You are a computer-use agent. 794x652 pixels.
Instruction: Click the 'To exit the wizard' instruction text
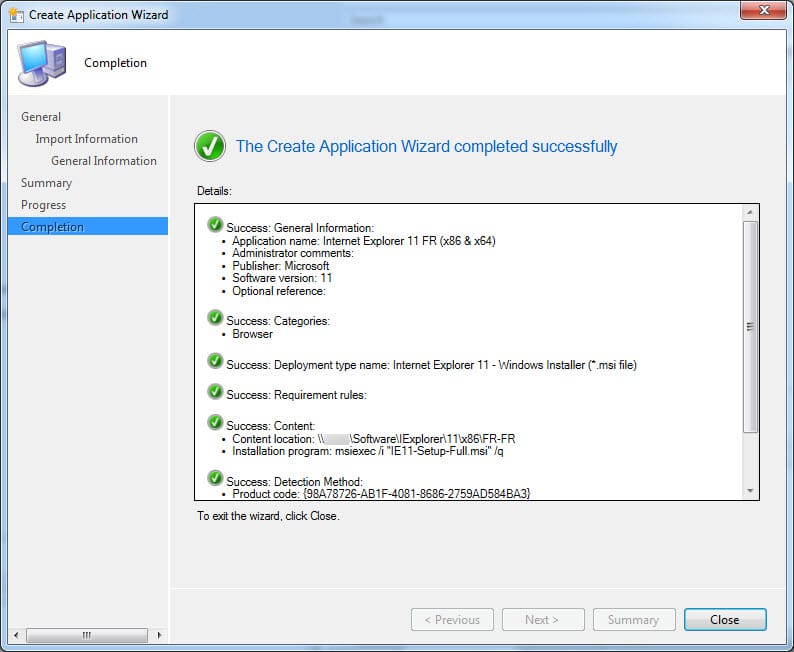268,516
